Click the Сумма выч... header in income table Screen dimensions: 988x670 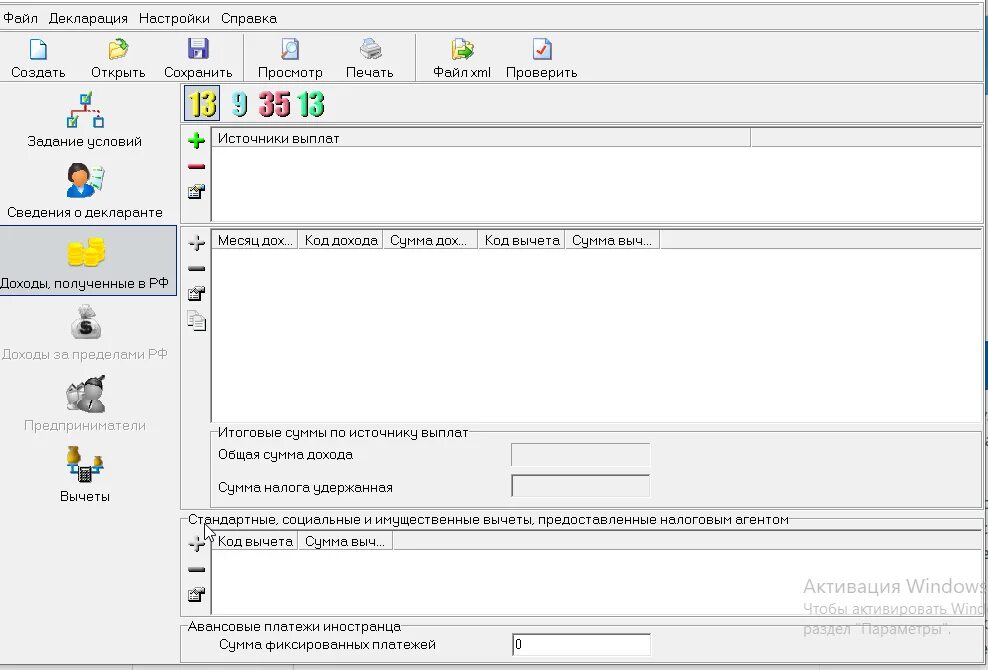pos(612,240)
